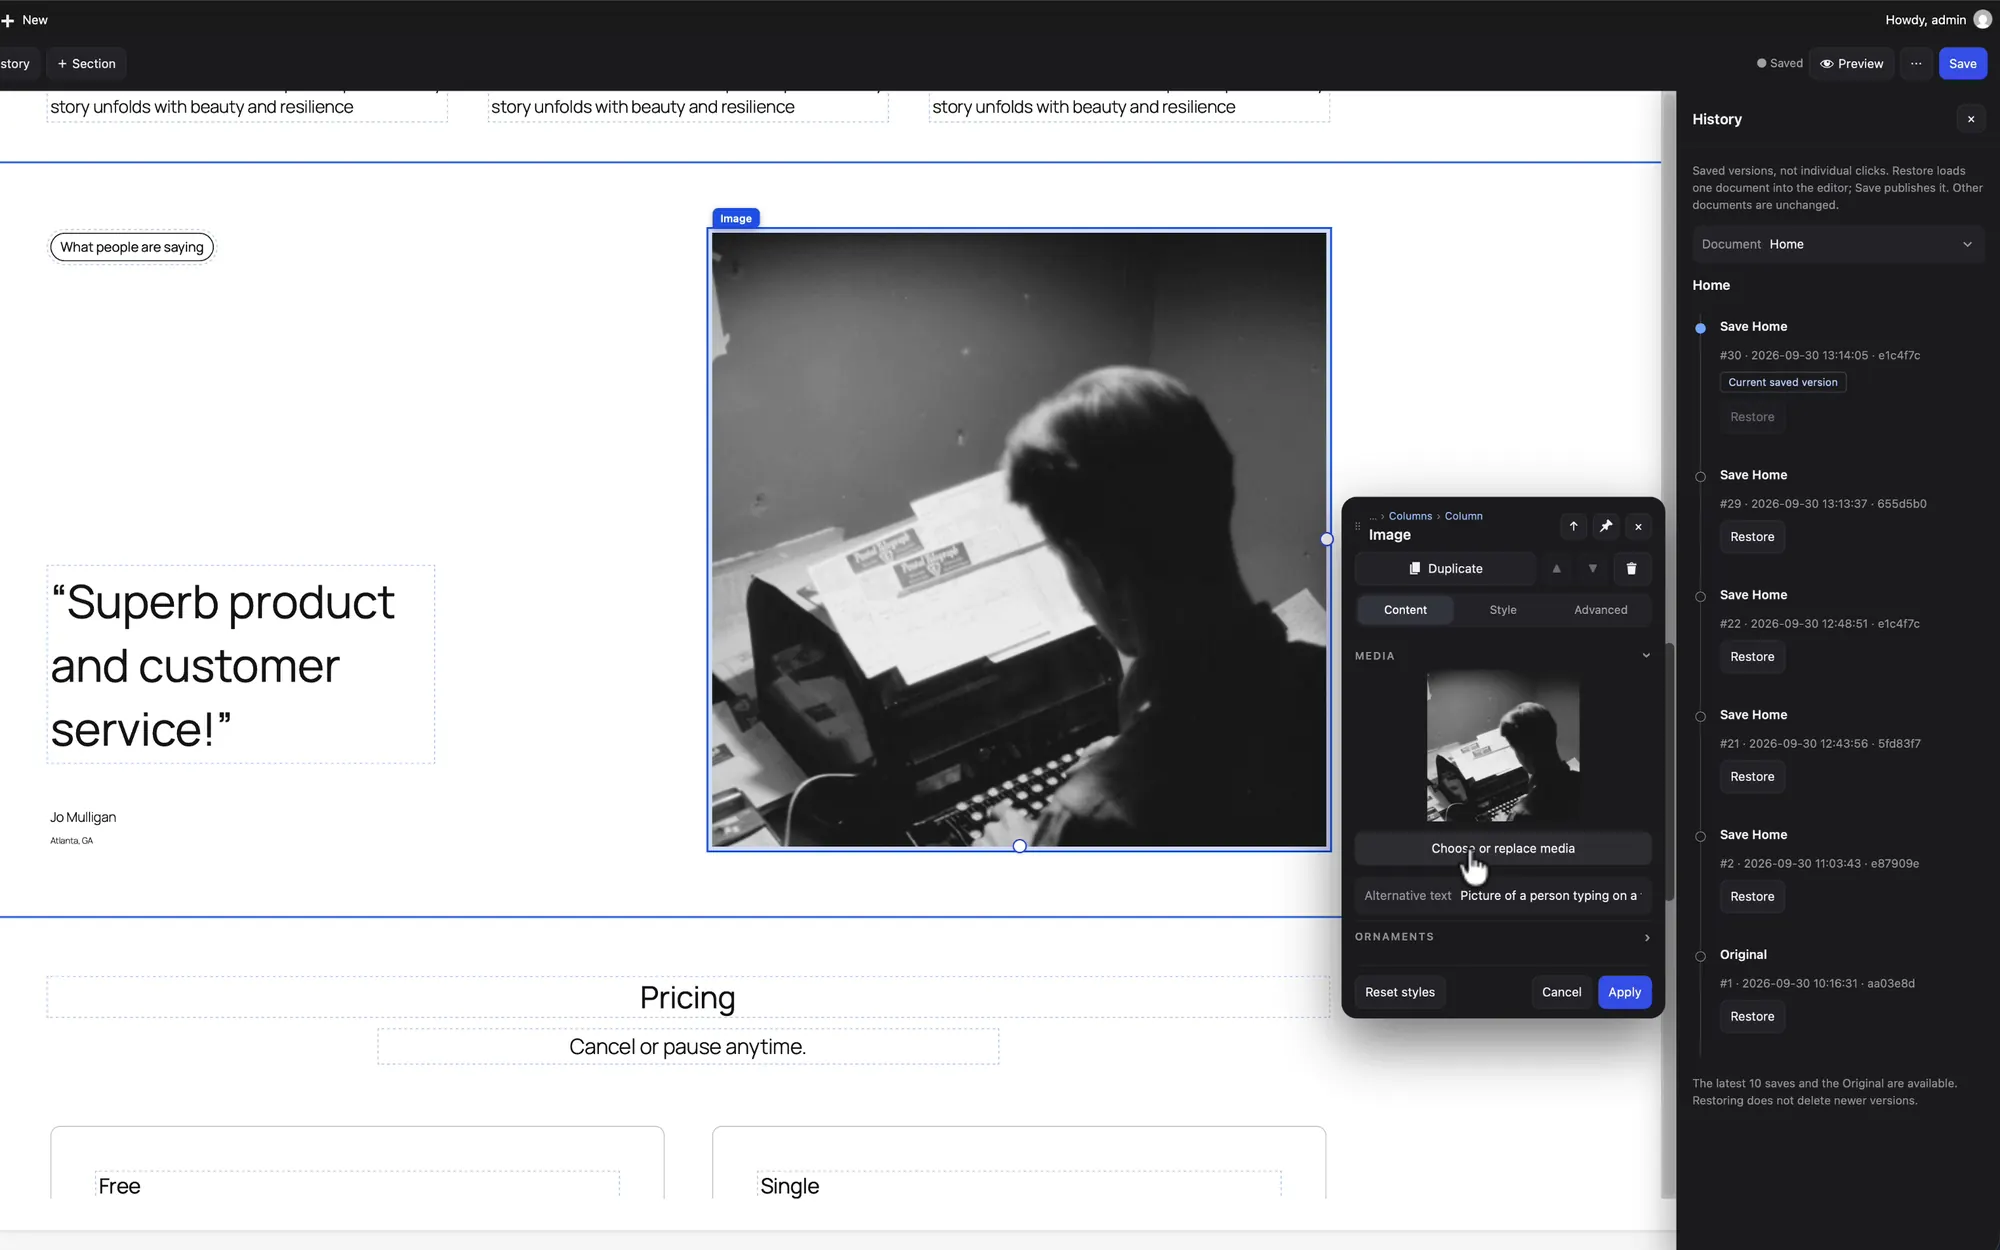Click the Column breadcrumb link
This screenshot has width=2000, height=1250.
(x=1463, y=516)
